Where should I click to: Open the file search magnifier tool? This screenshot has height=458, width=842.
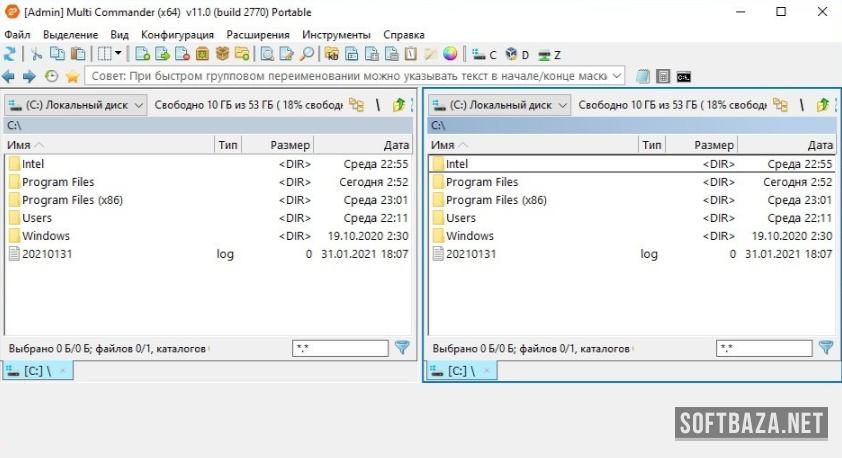pos(307,54)
